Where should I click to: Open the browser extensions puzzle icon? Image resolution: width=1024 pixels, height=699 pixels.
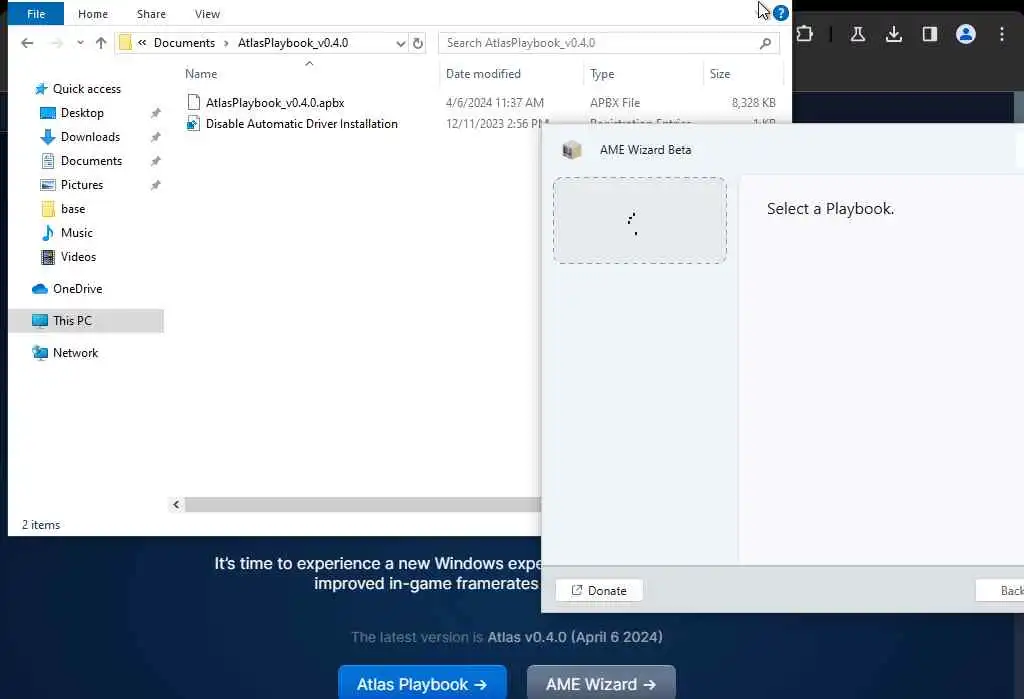[x=805, y=34]
